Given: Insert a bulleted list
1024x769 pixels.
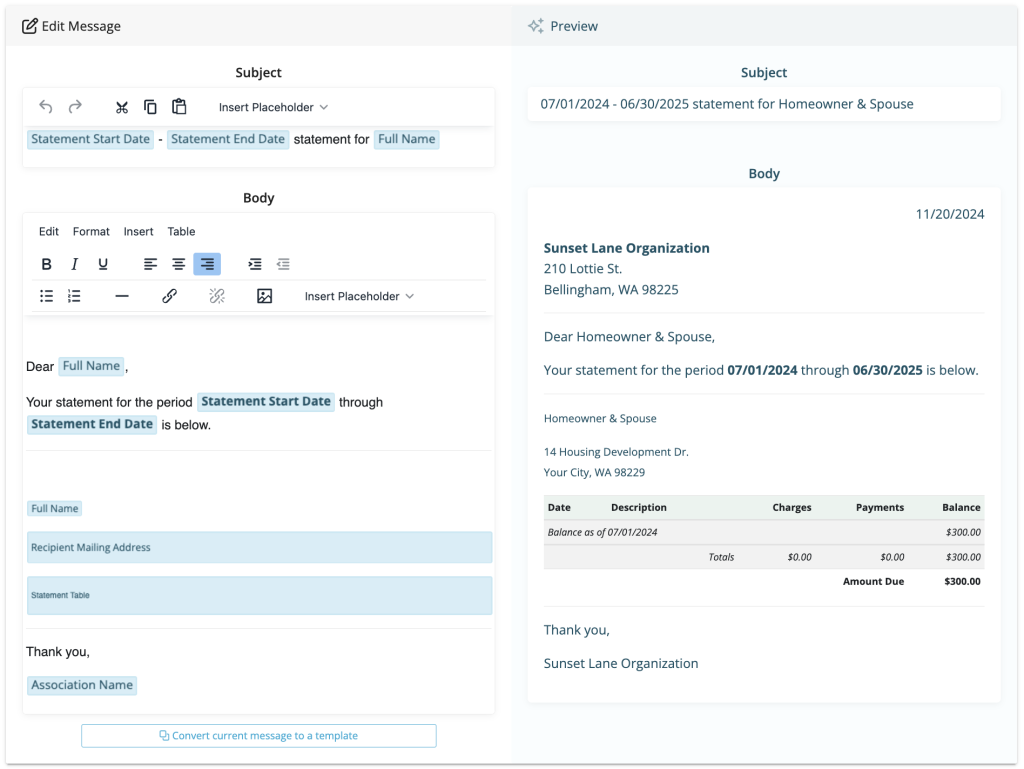Looking at the screenshot, I should pyautogui.click(x=46, y=295).
